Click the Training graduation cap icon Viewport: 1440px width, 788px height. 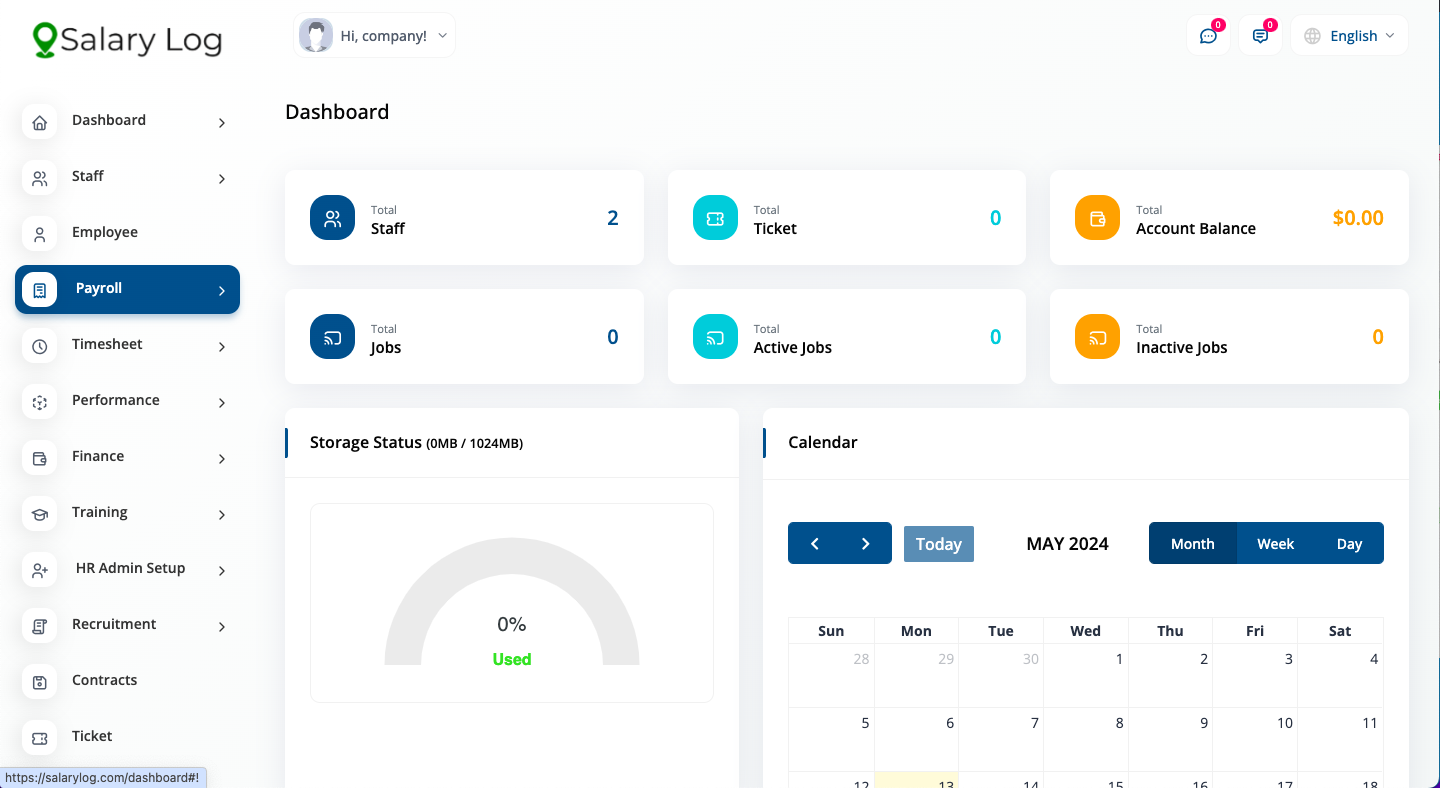click(39, 514)
